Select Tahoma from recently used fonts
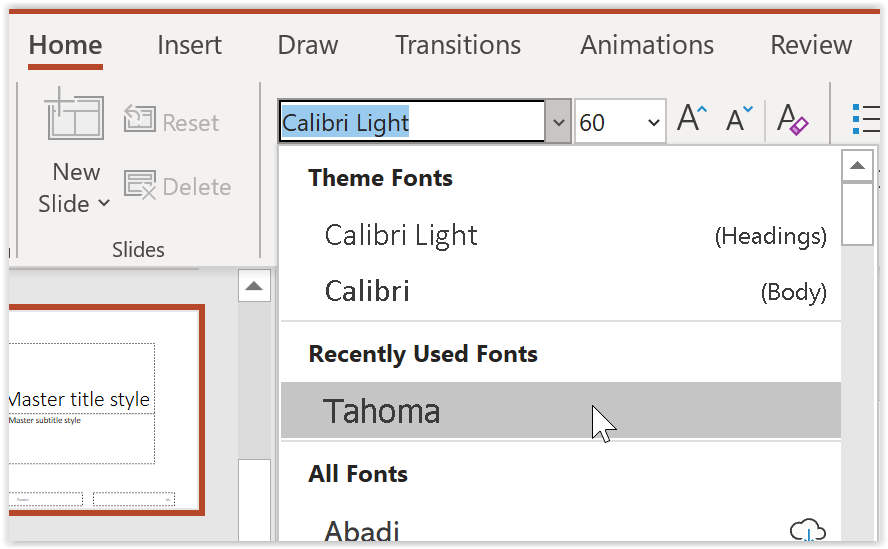Screen dimensions: 888x549 tap(561, 410)
